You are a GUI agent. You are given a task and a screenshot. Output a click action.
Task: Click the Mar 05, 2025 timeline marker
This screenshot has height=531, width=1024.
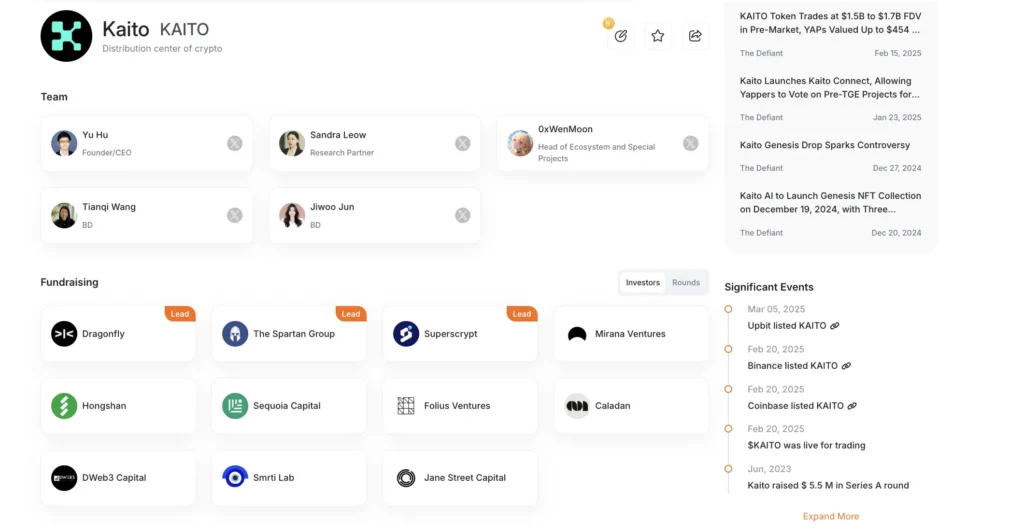728,309
